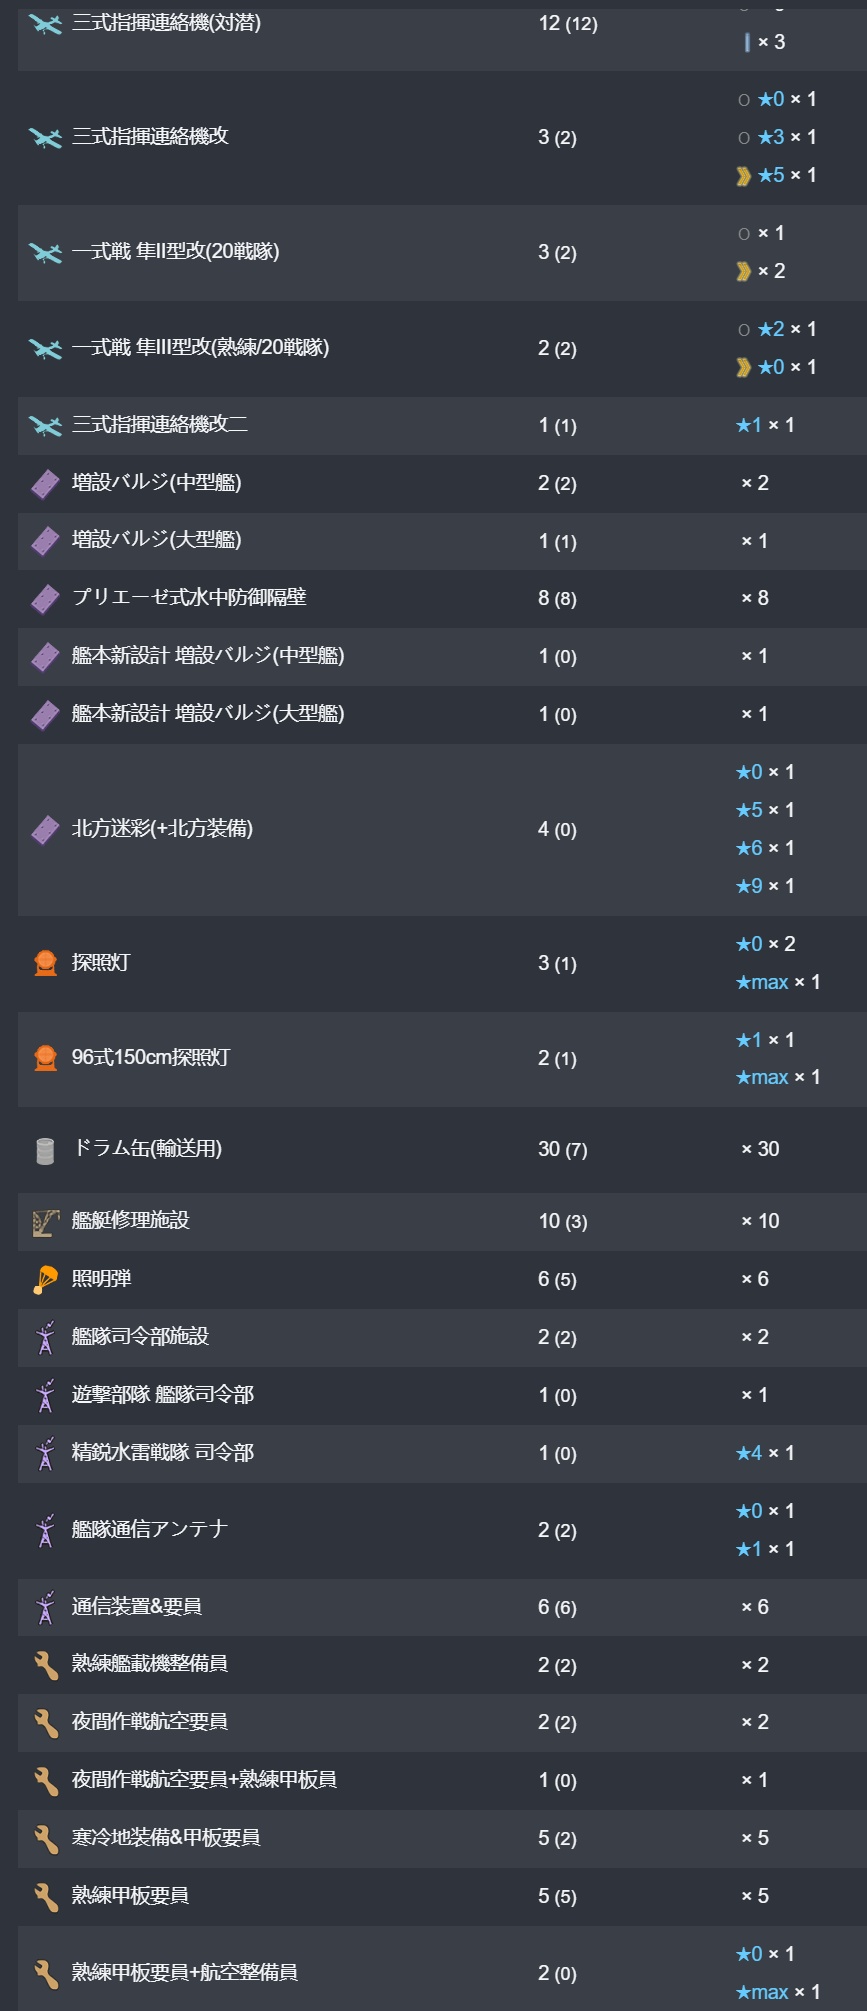Click the drum canister icon for ドラム缶(輸送用)
Screen dimensions: 867x2011
click(x=45, y=1150)
